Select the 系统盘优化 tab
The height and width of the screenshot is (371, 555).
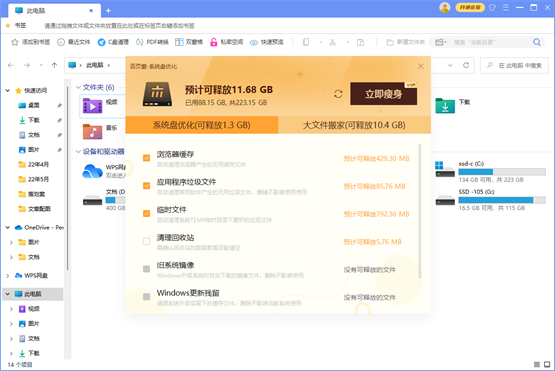tap(202, 125)
